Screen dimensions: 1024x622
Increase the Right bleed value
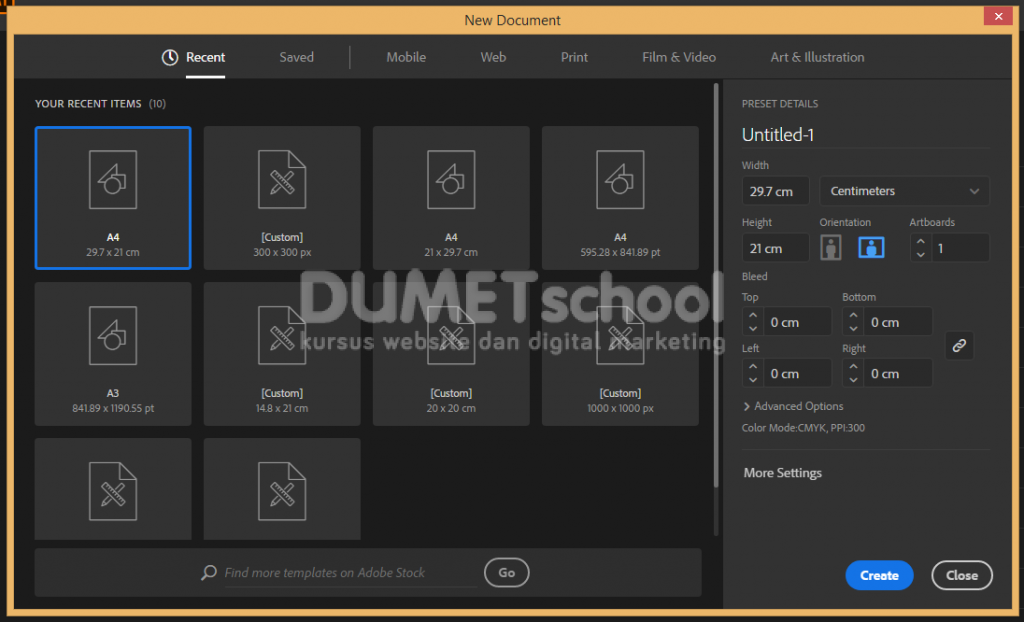pos(854,367)
